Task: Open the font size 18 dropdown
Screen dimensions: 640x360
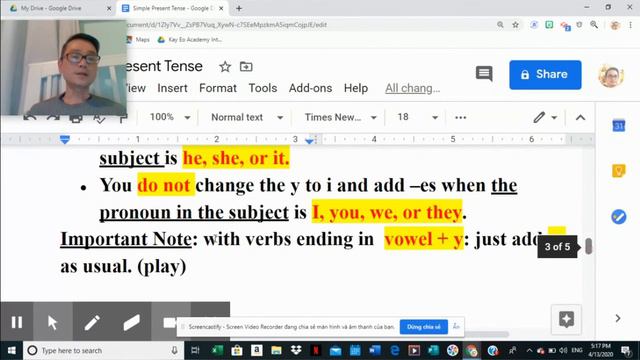Action: pyautogui.click(x=417, y=118)
